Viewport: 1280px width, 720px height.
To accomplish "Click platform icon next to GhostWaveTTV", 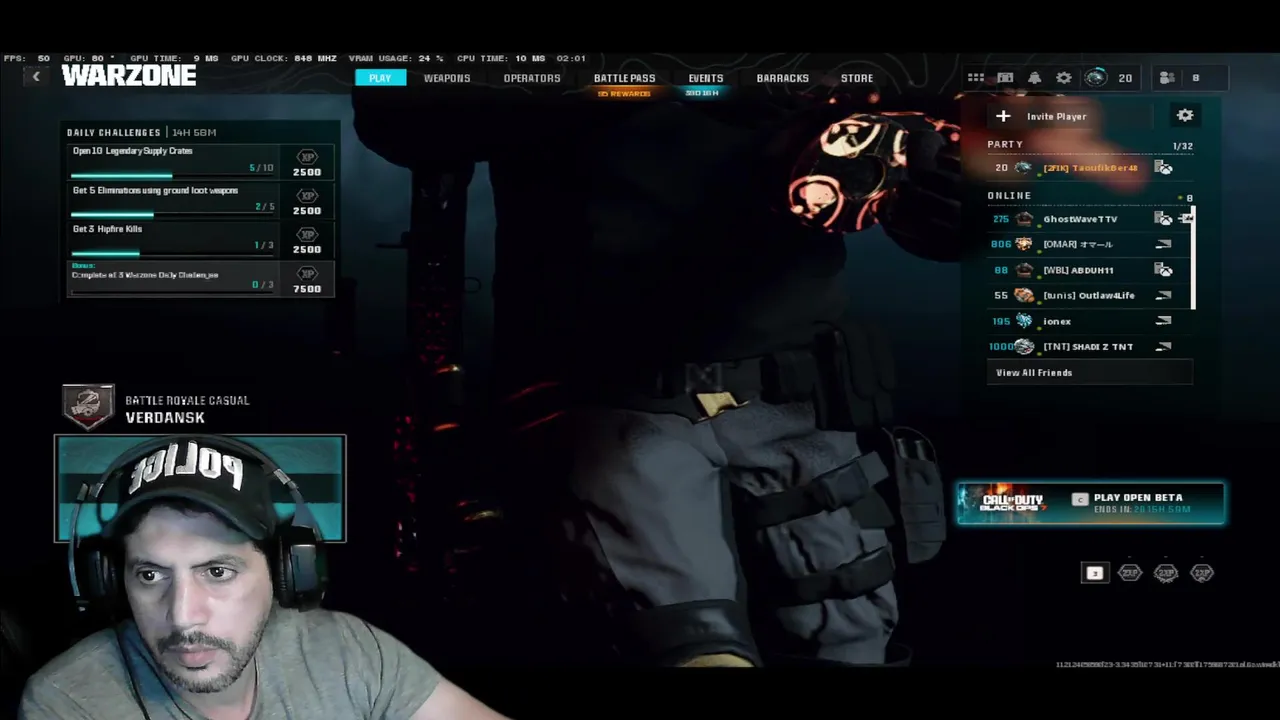I will tap(1163, 219).
